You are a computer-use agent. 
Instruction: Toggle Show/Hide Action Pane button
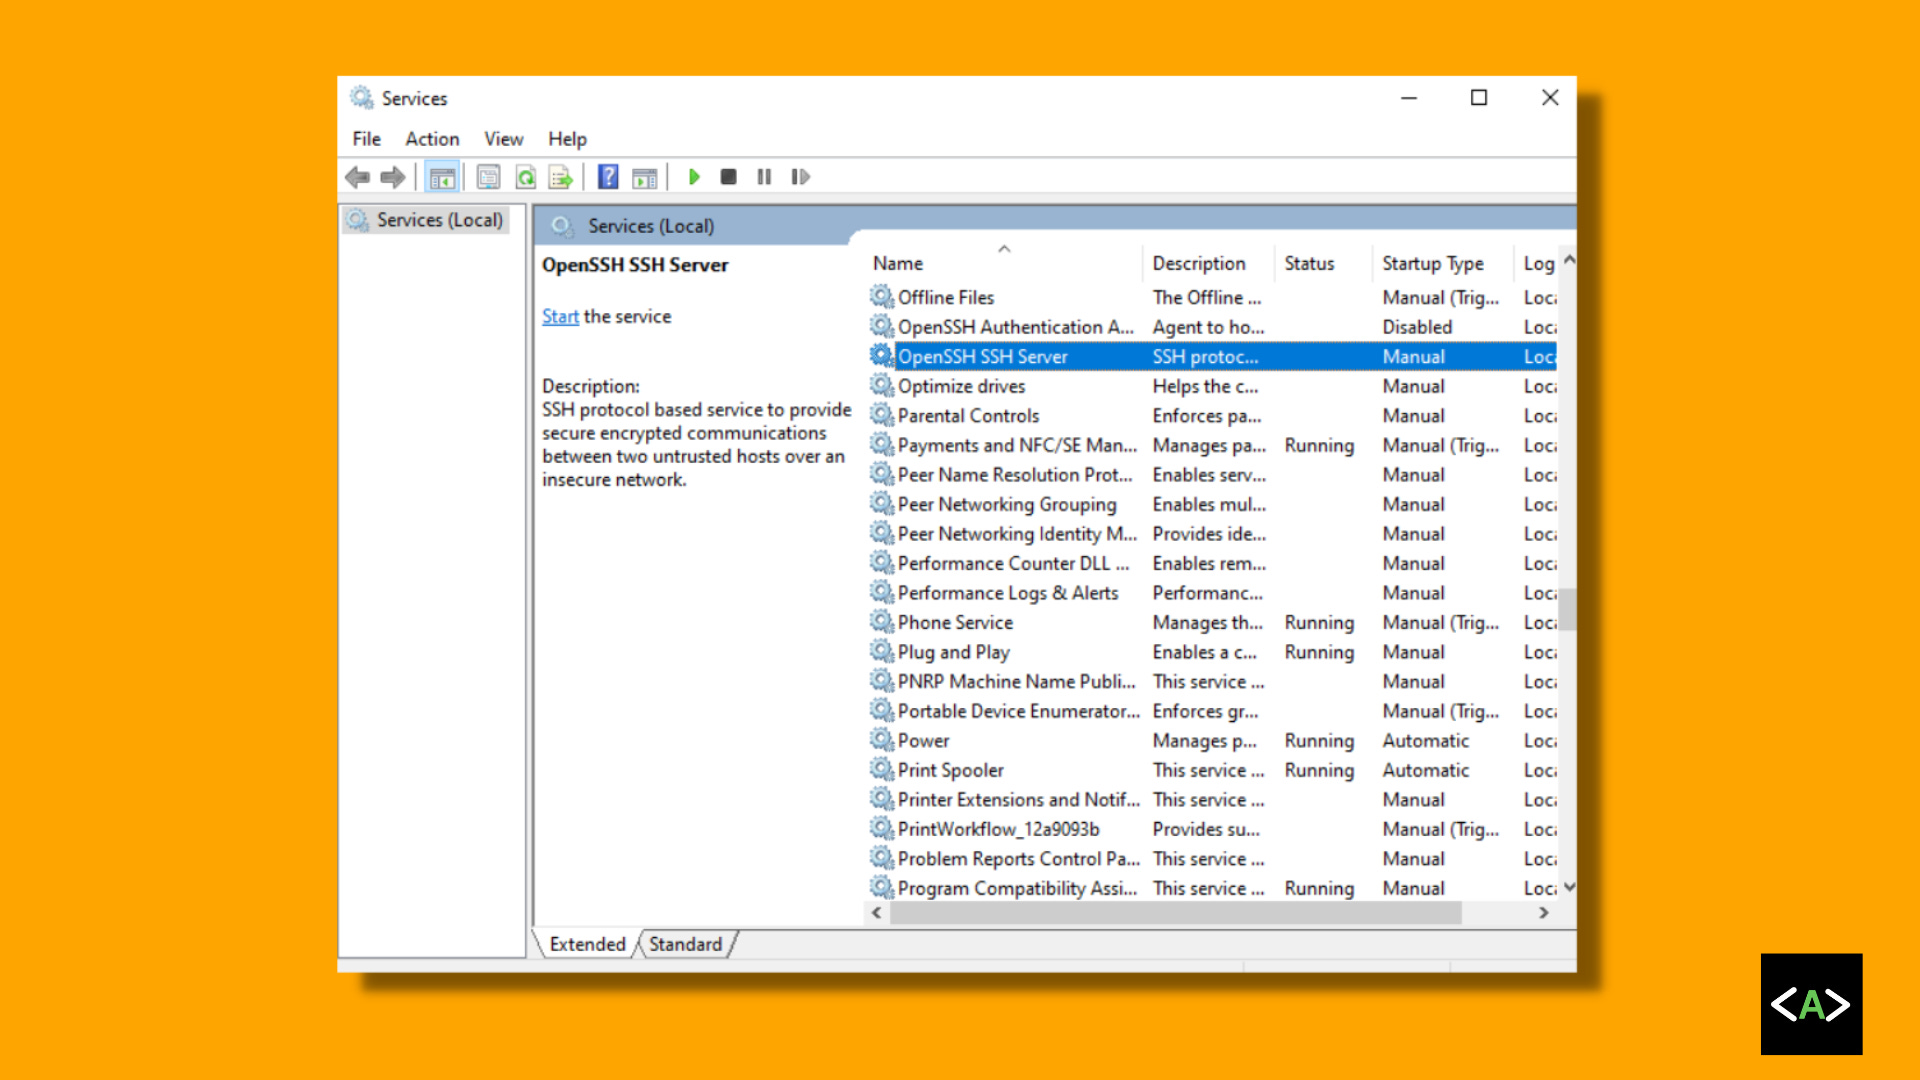645,177
